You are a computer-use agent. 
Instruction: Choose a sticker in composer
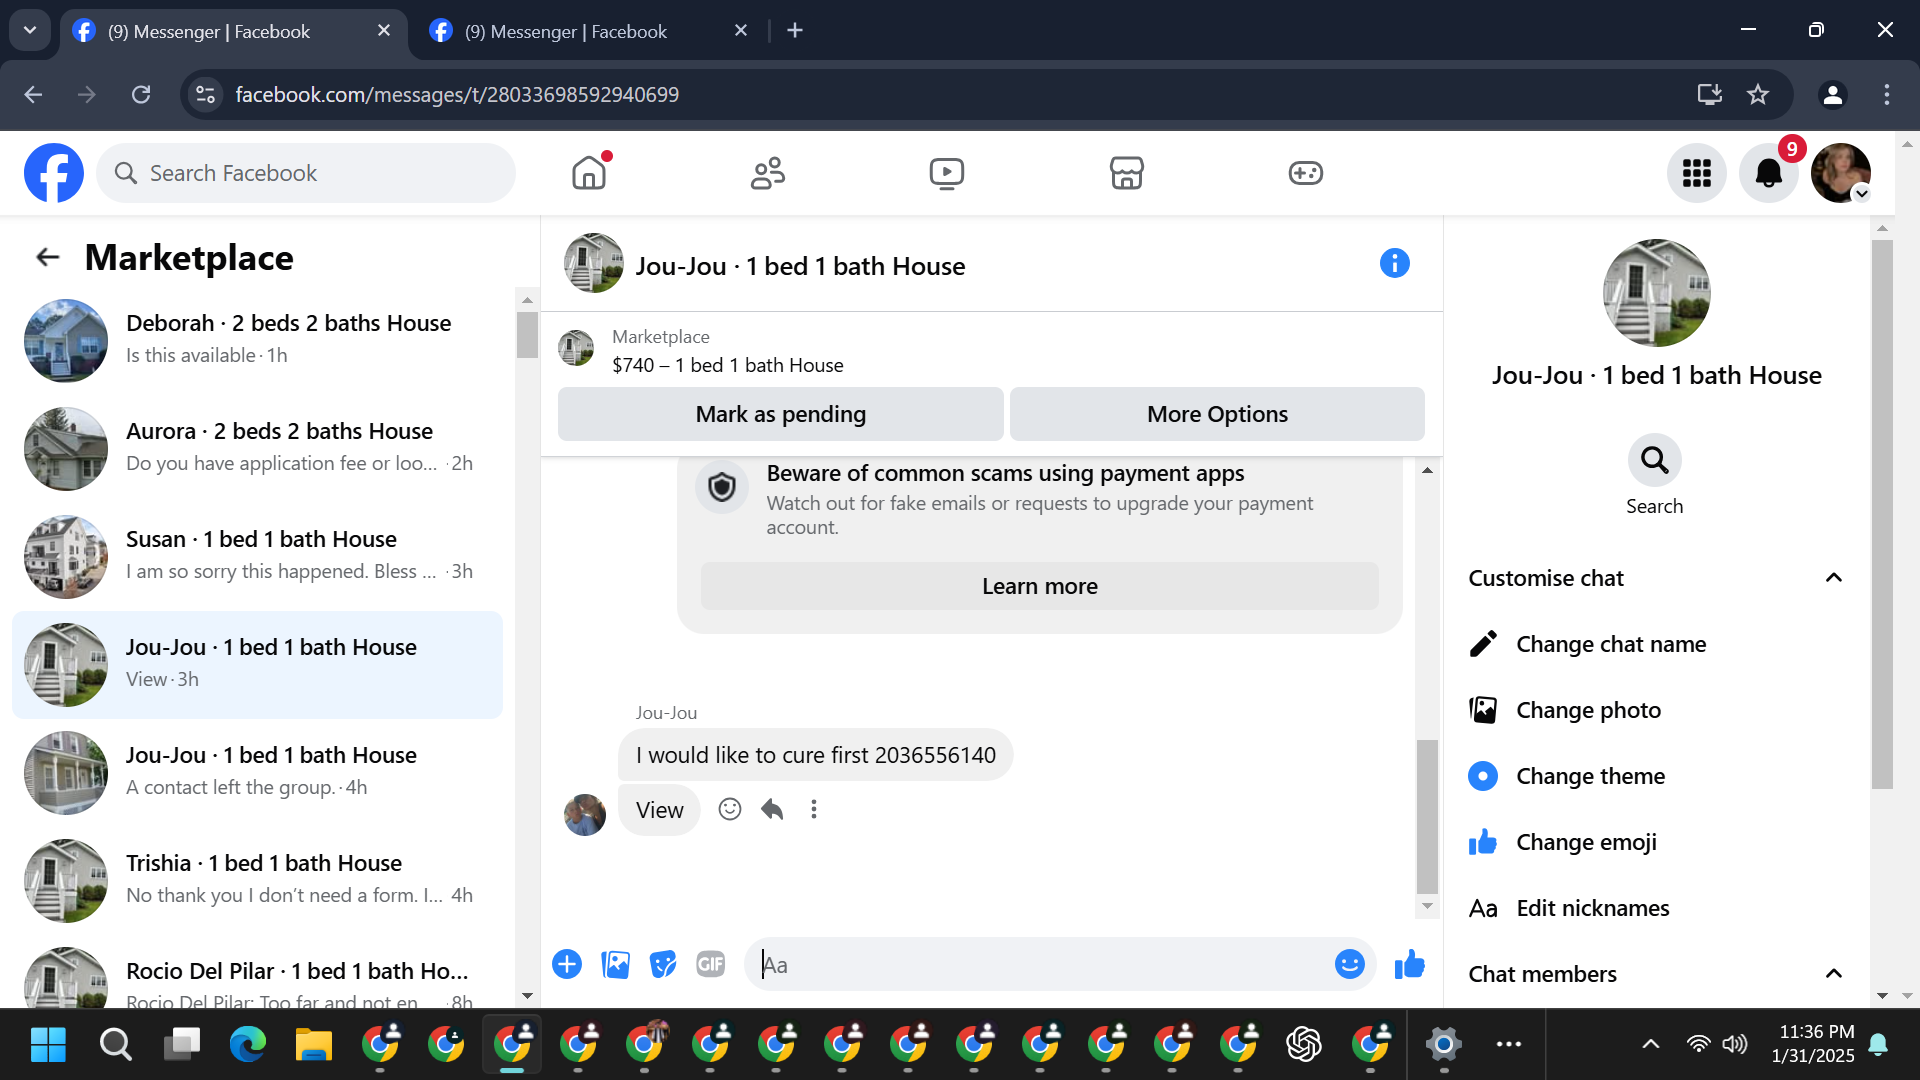663,964
